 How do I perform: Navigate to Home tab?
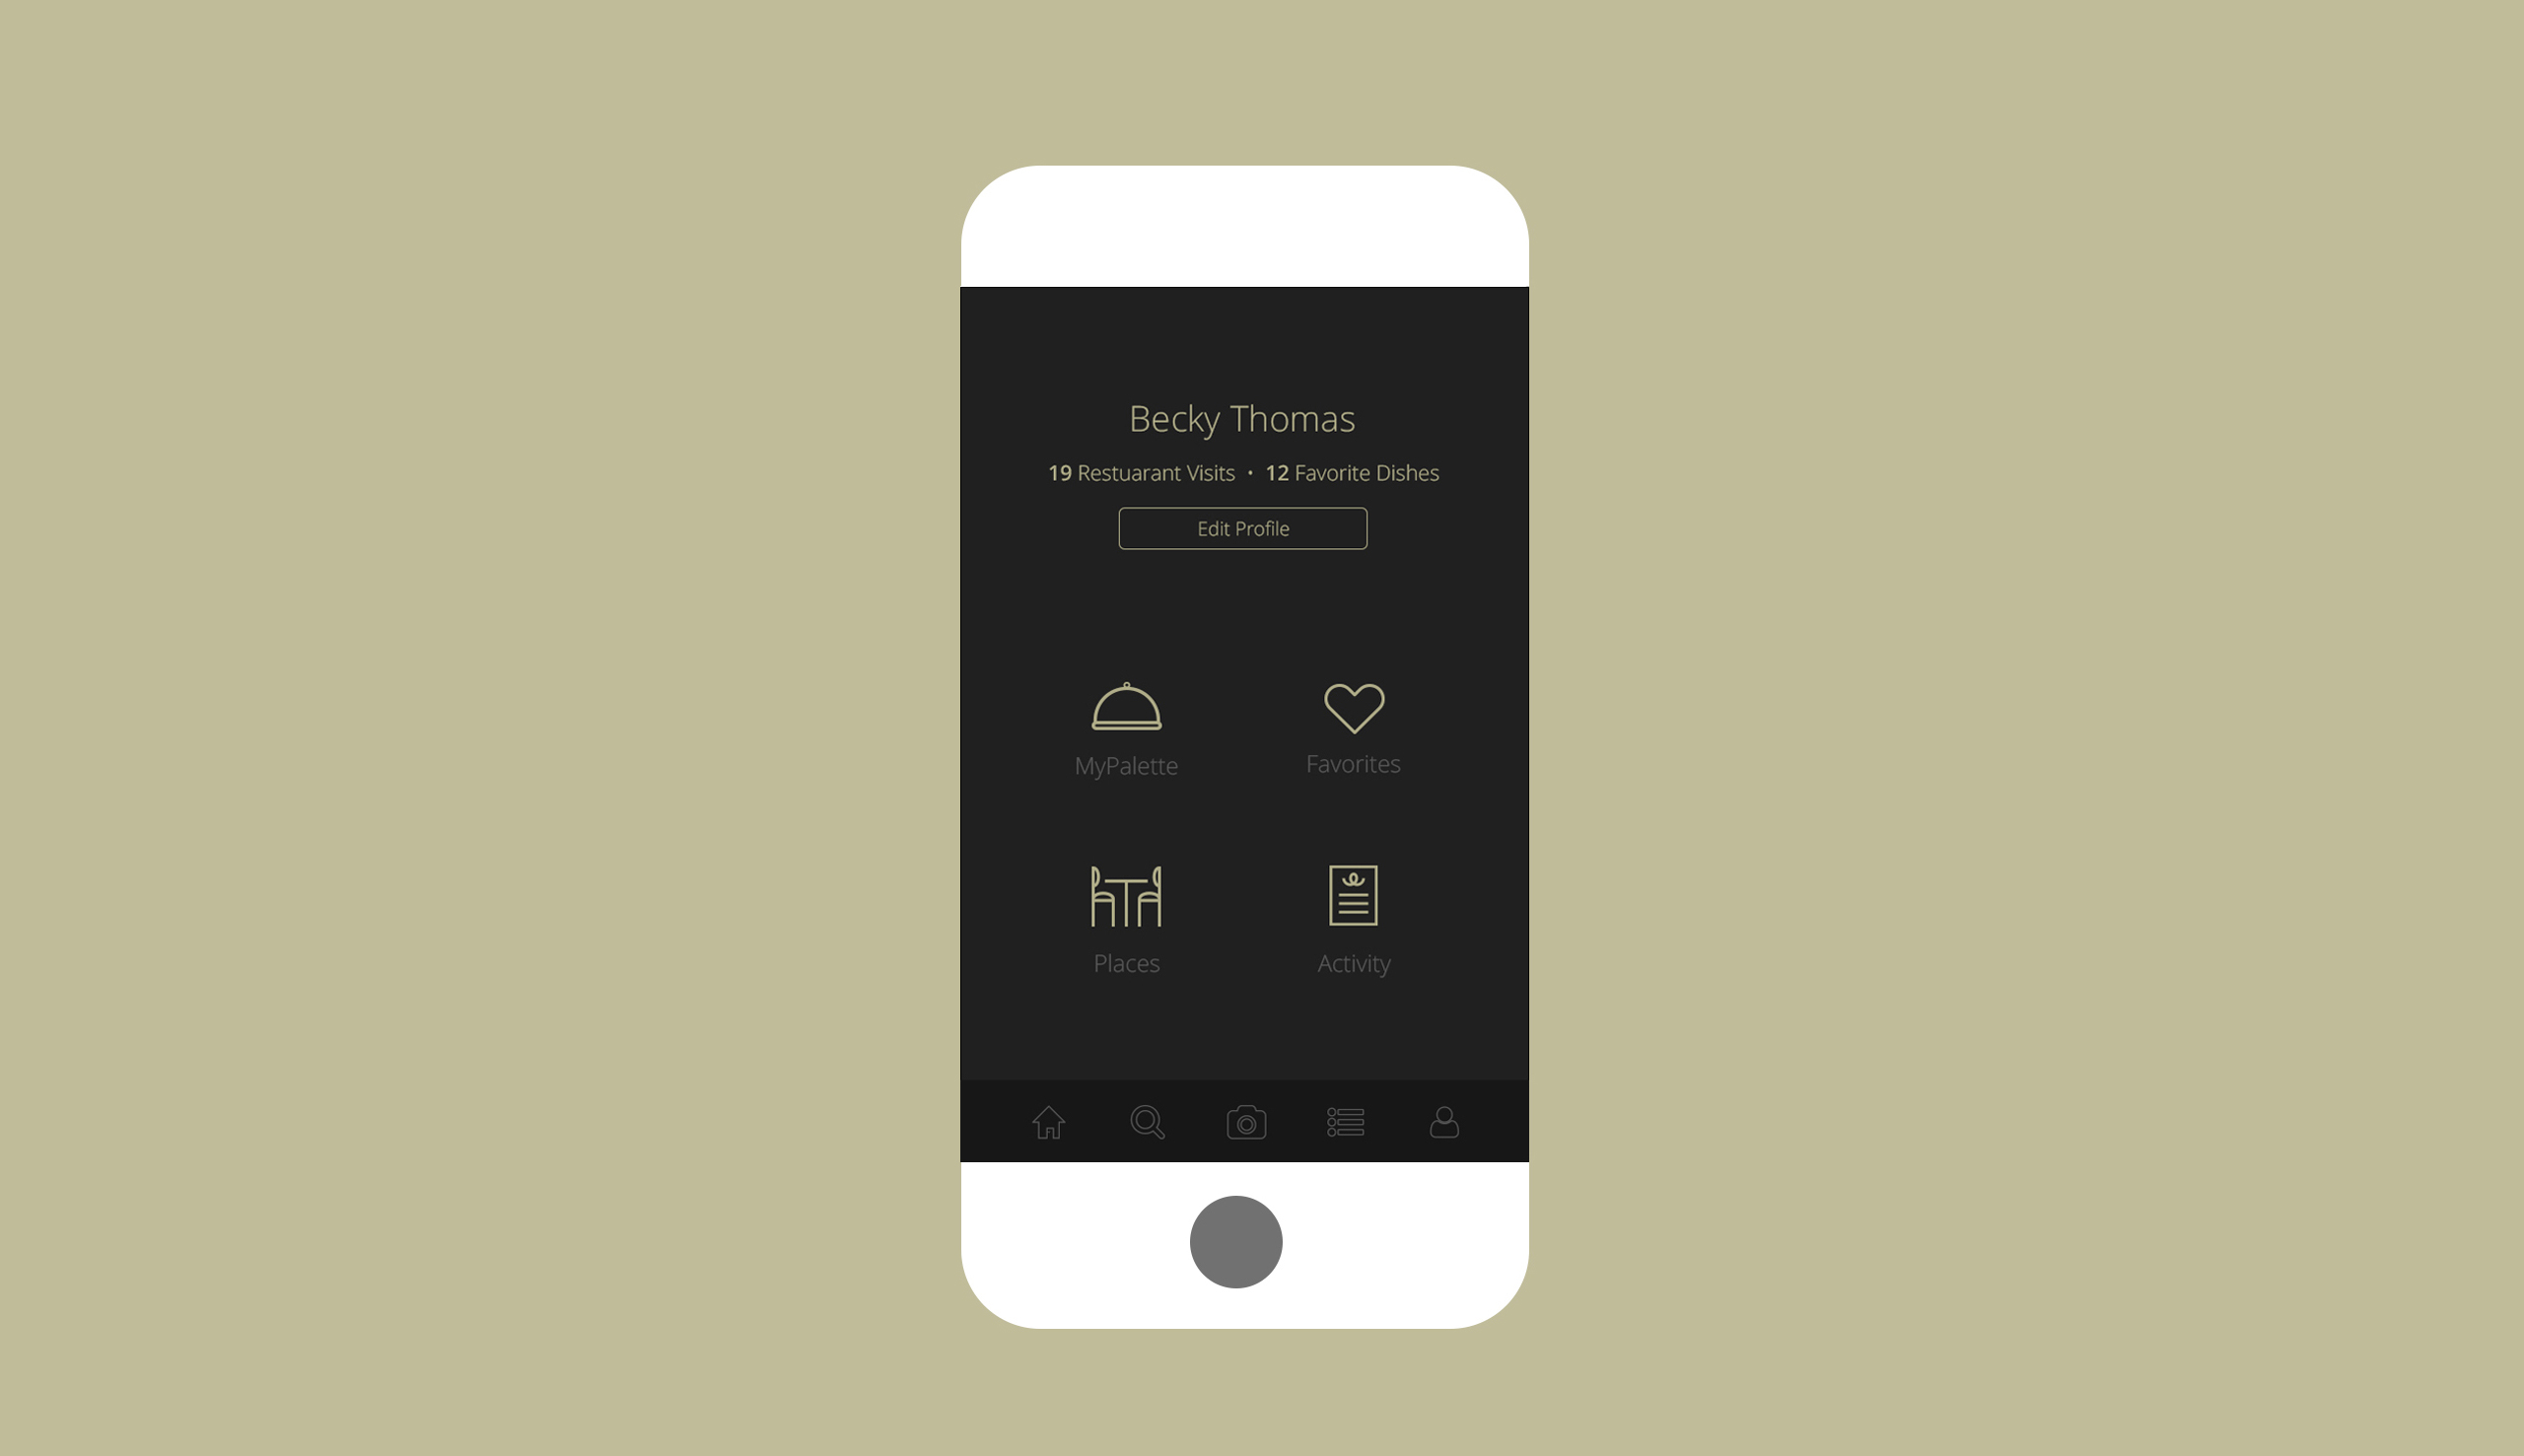click(1049, 1122)
